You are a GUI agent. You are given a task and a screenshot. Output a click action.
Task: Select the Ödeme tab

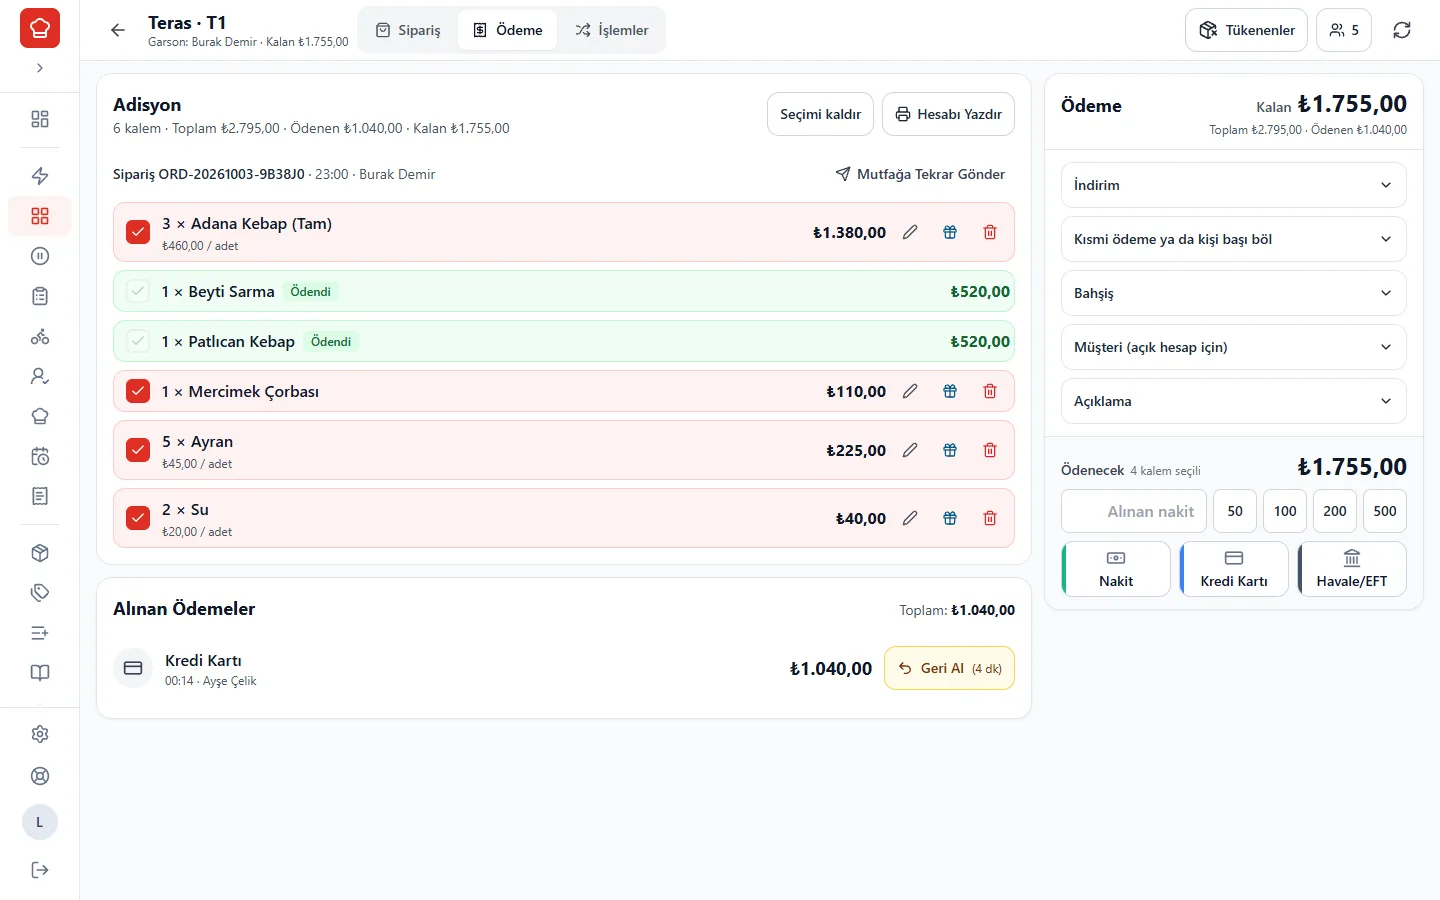coord(508,30)
